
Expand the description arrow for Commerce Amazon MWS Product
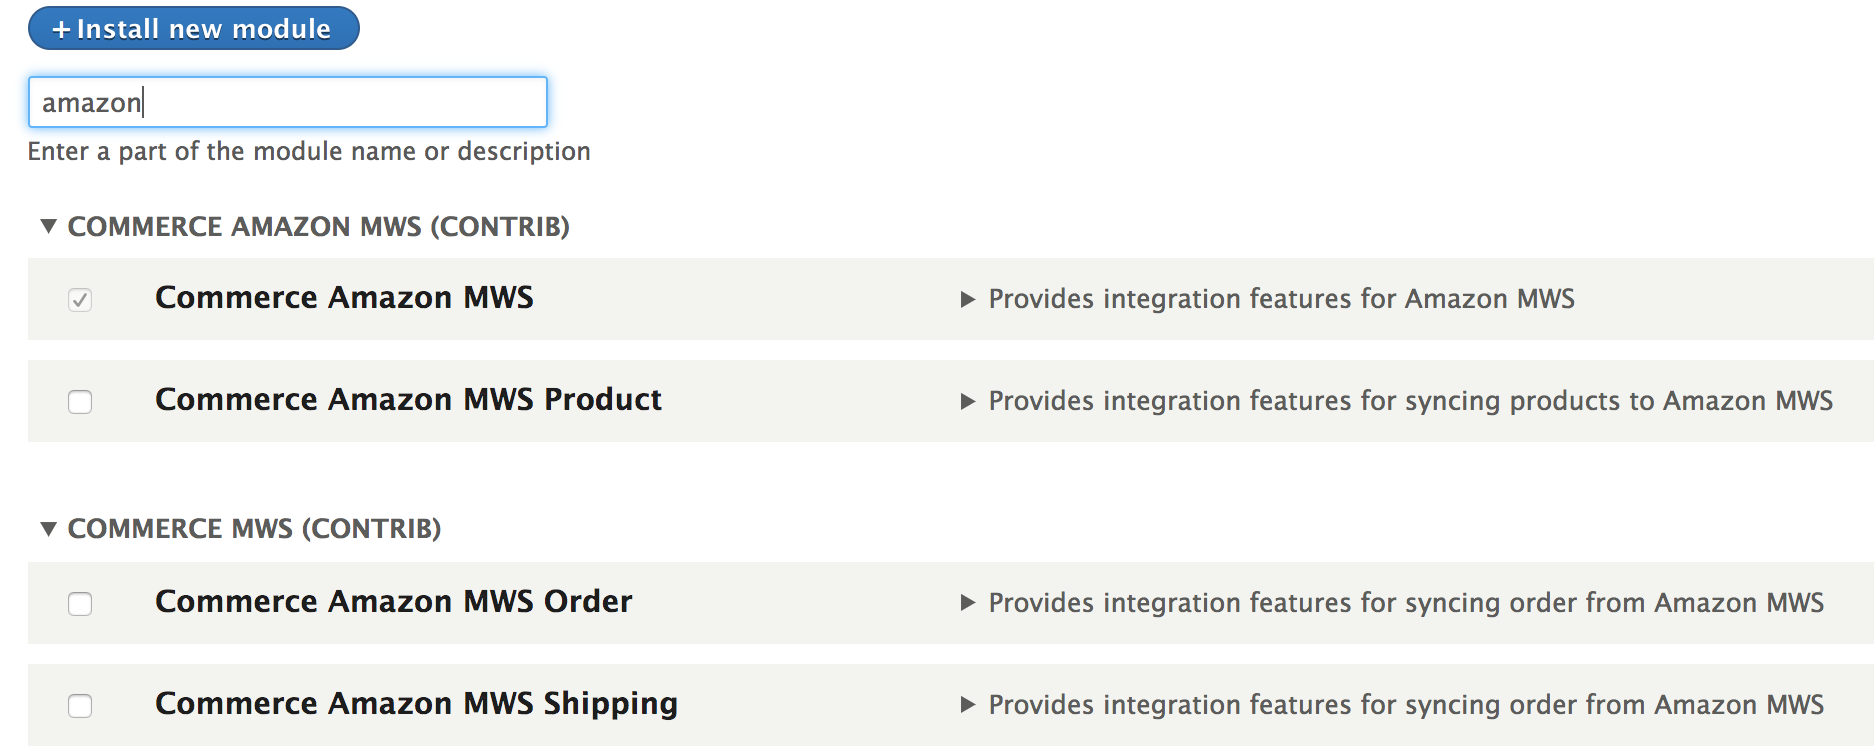[968, 401]
